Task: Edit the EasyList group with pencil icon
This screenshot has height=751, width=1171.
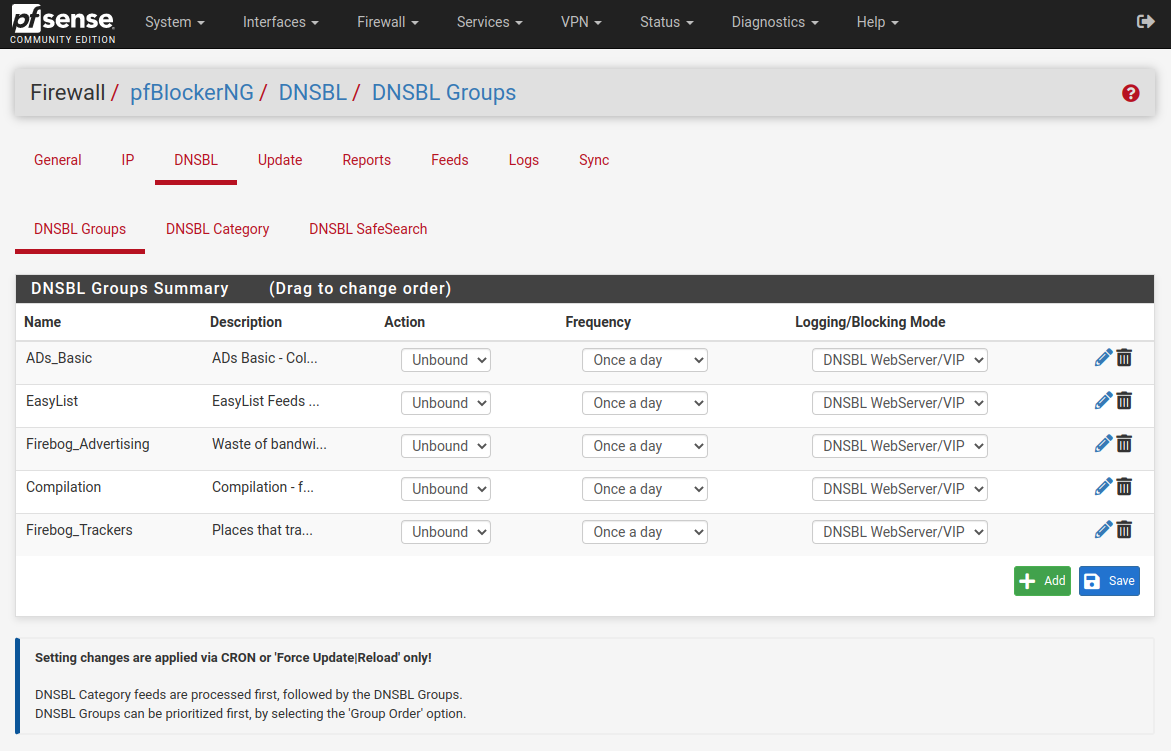Action: [1103, 401]
